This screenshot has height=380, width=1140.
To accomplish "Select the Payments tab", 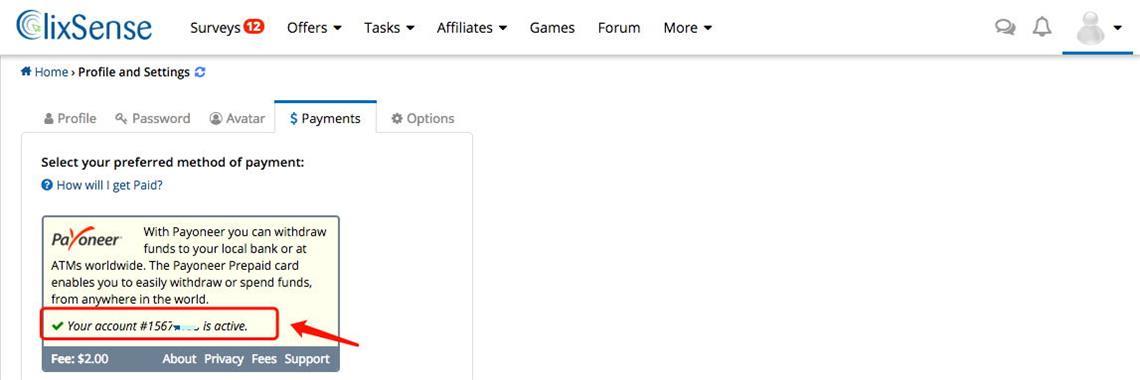I will pos(325,118).
